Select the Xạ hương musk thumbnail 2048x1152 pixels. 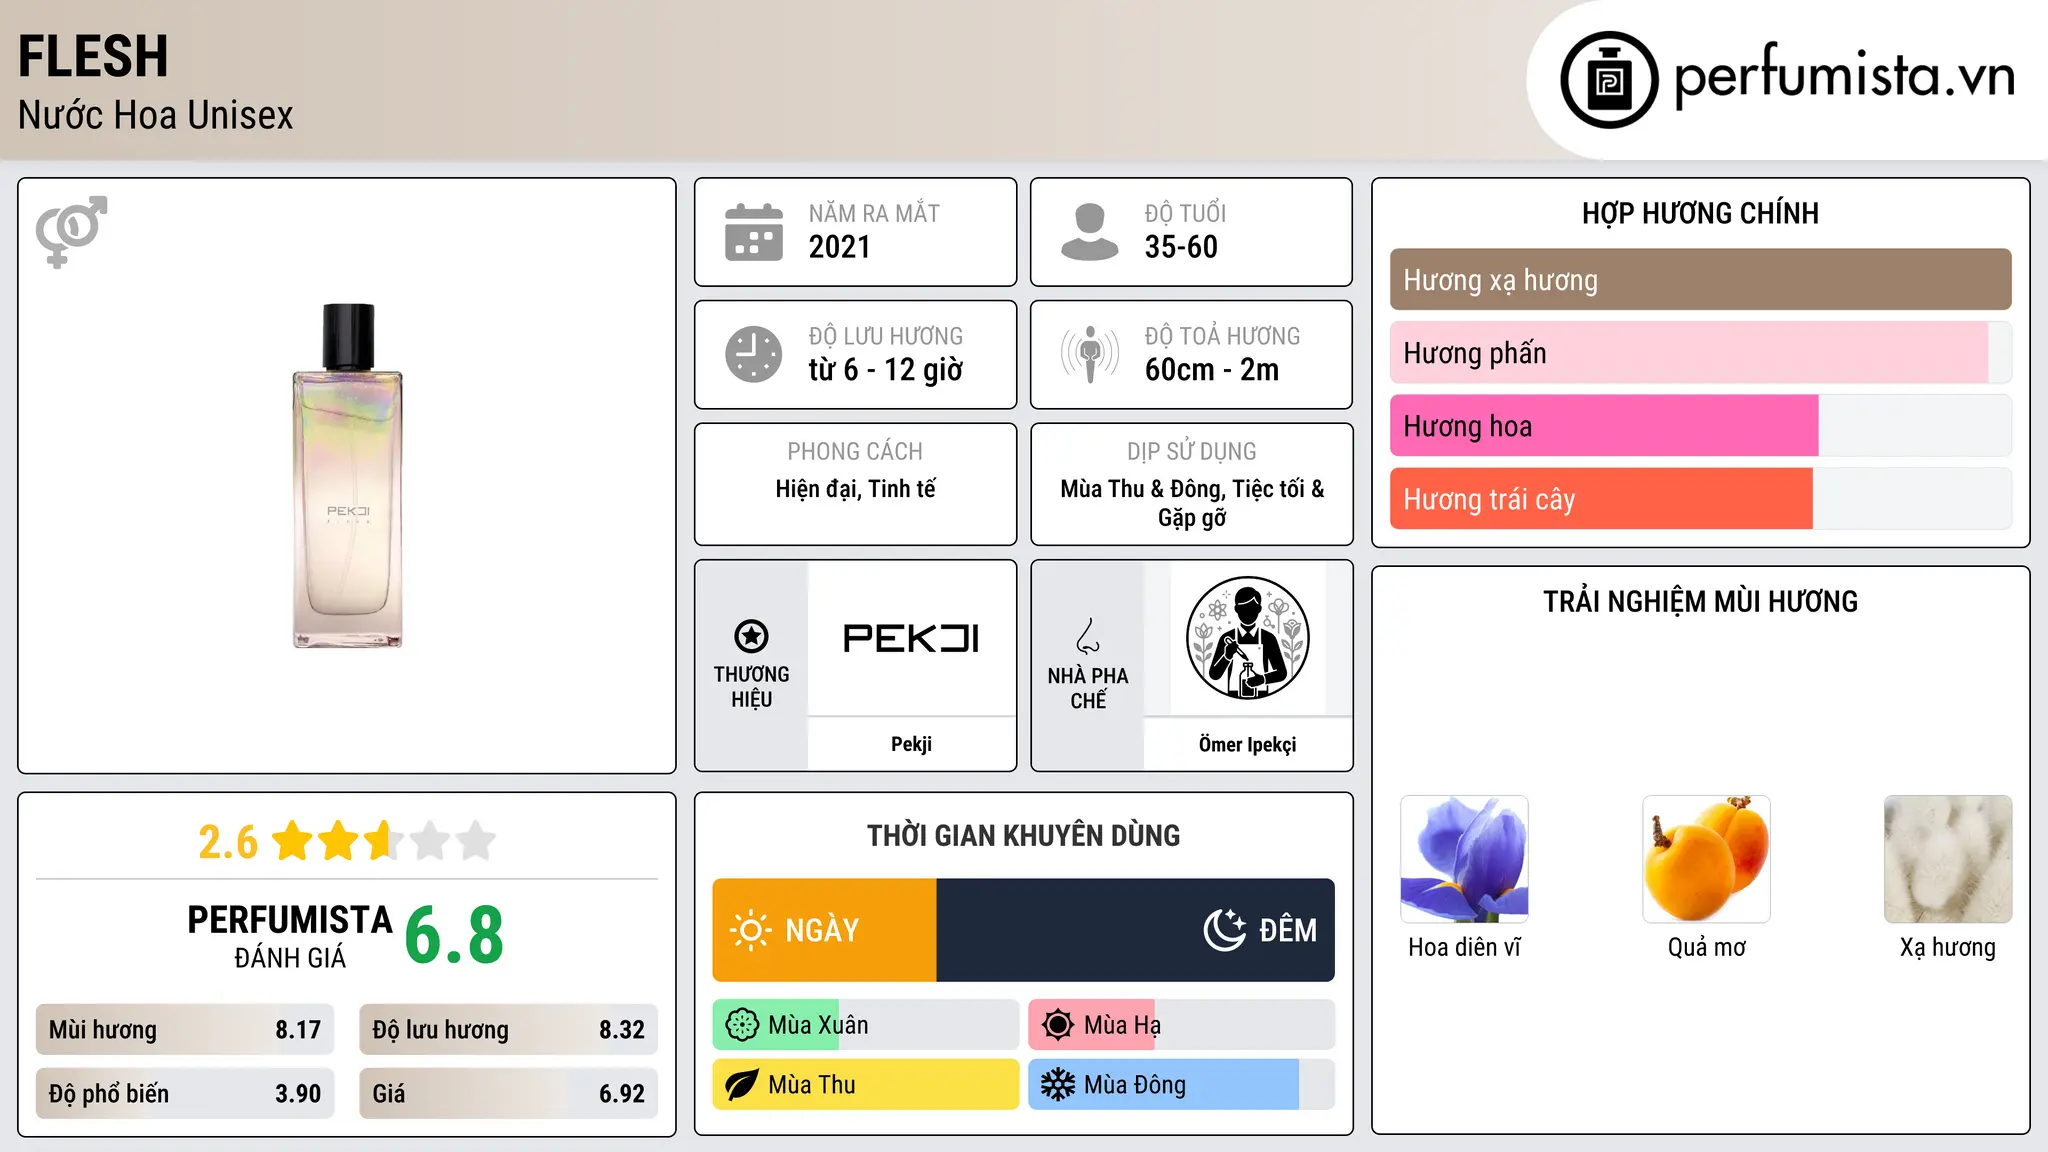[x=1948, y=859]
